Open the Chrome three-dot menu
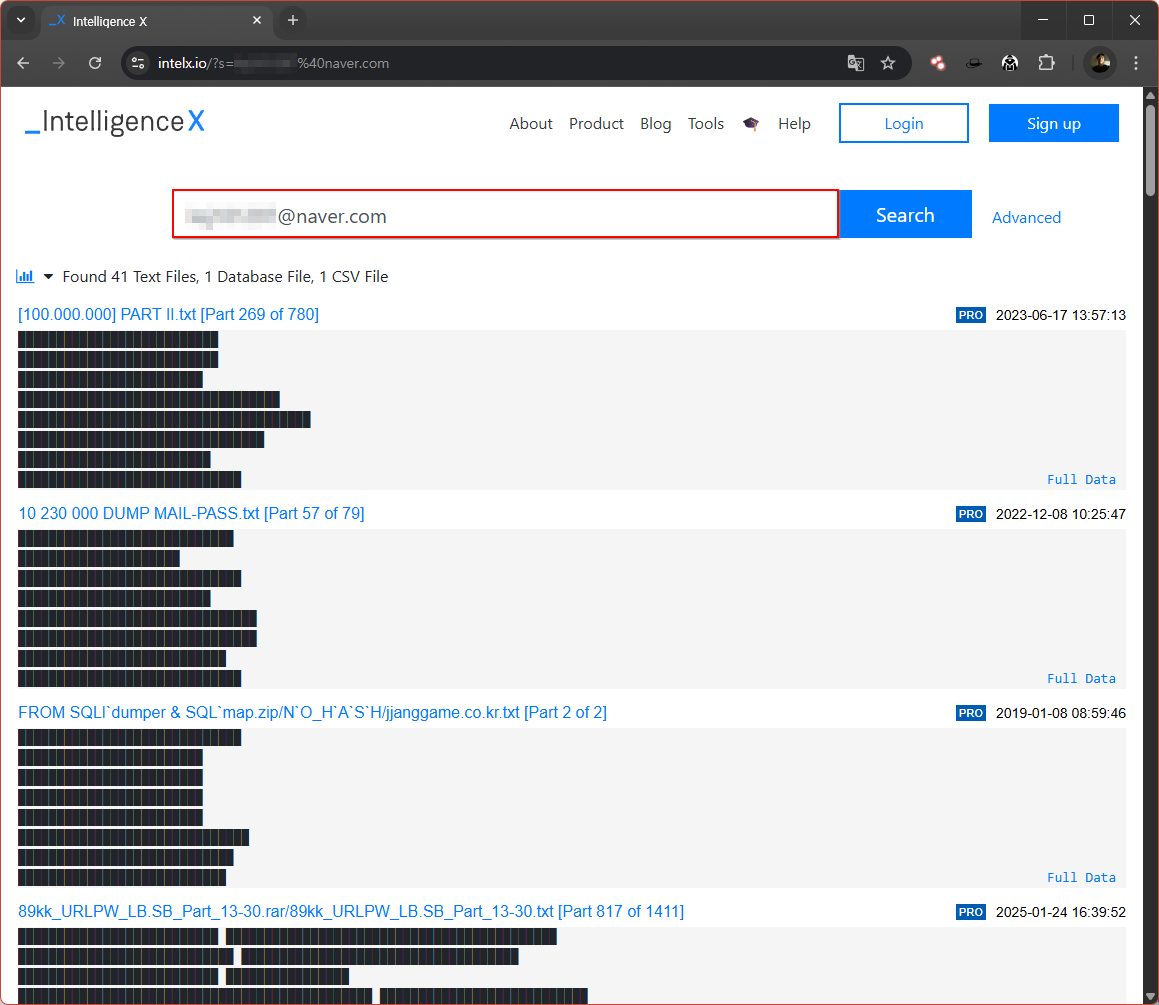The width and height of the screenshot is (1159, 1005). click(1136, 64)
